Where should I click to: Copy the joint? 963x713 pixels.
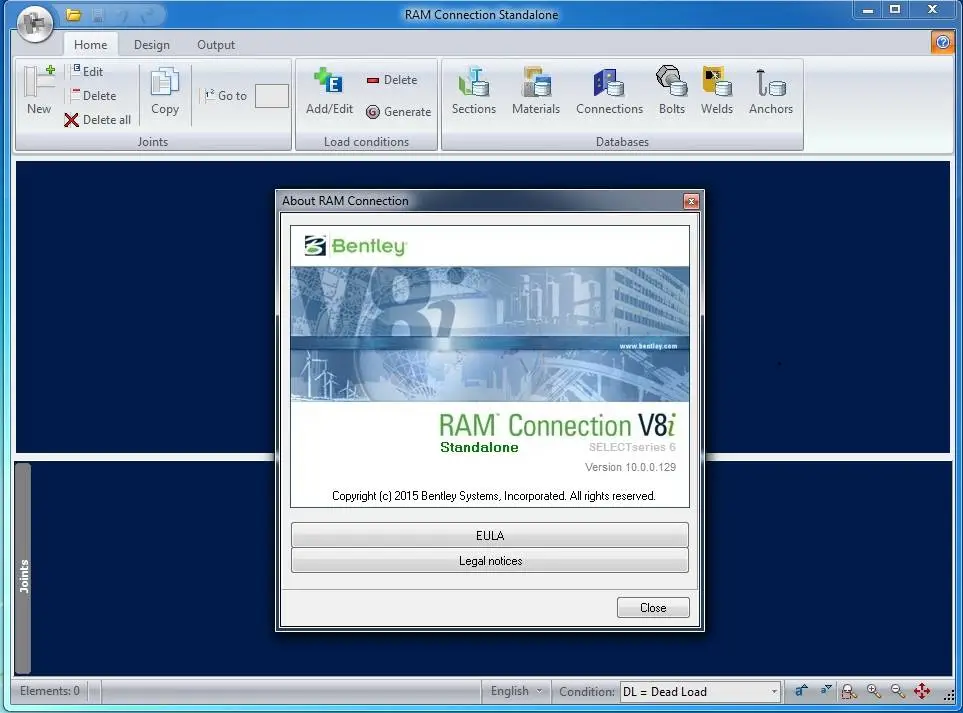(165, 91)
